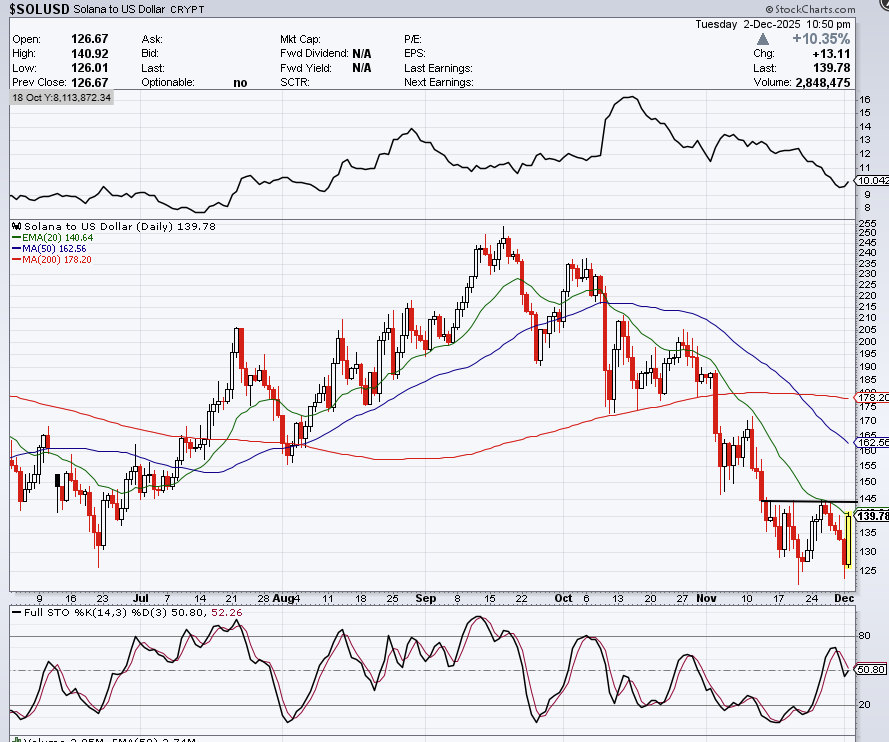Viewport: 889px width, 742px height.
Task: Click the 18 Oct Y:8,113,872.34 crosshair readout
Action: tap(62, 97)
